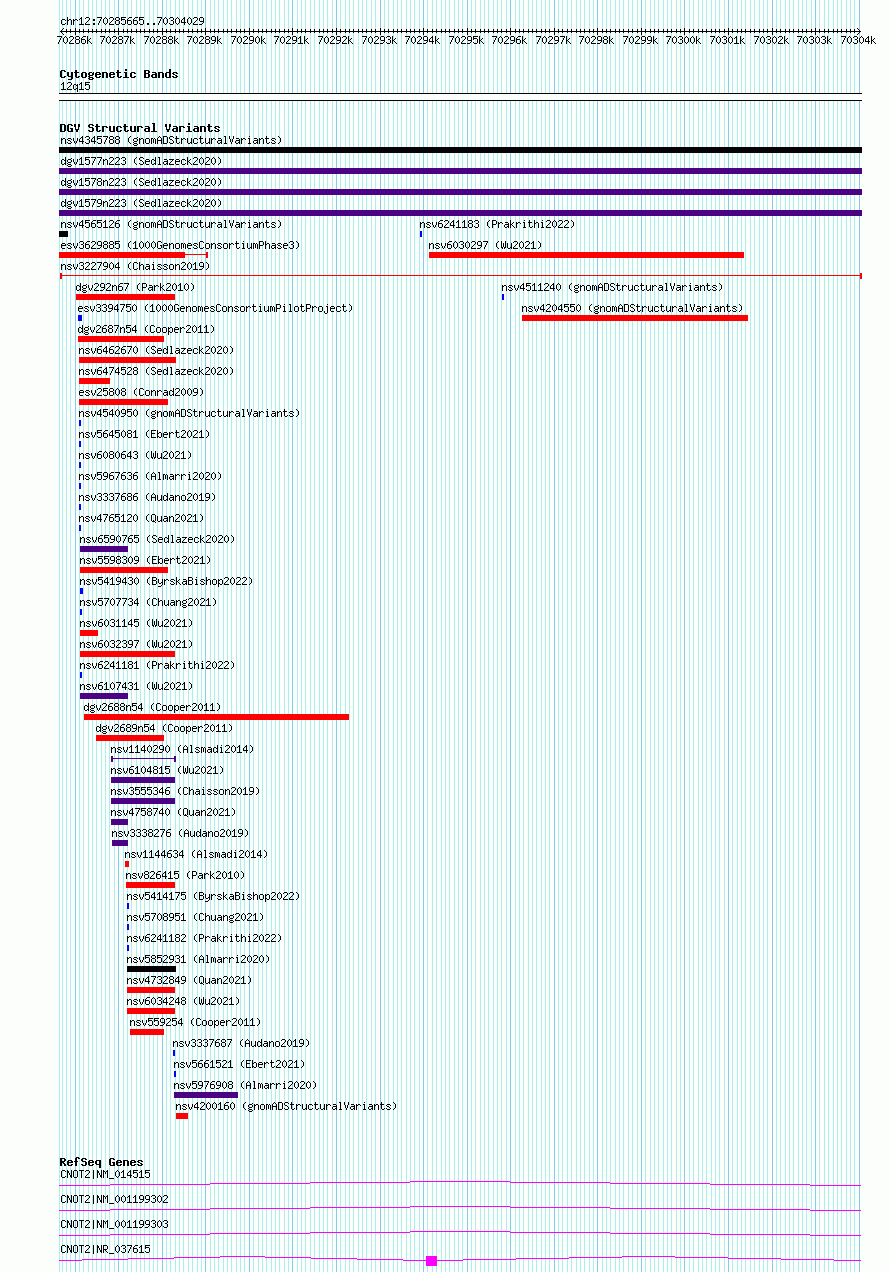
Task: Select red bar of nsv6030297 Wu2021
Action: [x=586, y=255]
